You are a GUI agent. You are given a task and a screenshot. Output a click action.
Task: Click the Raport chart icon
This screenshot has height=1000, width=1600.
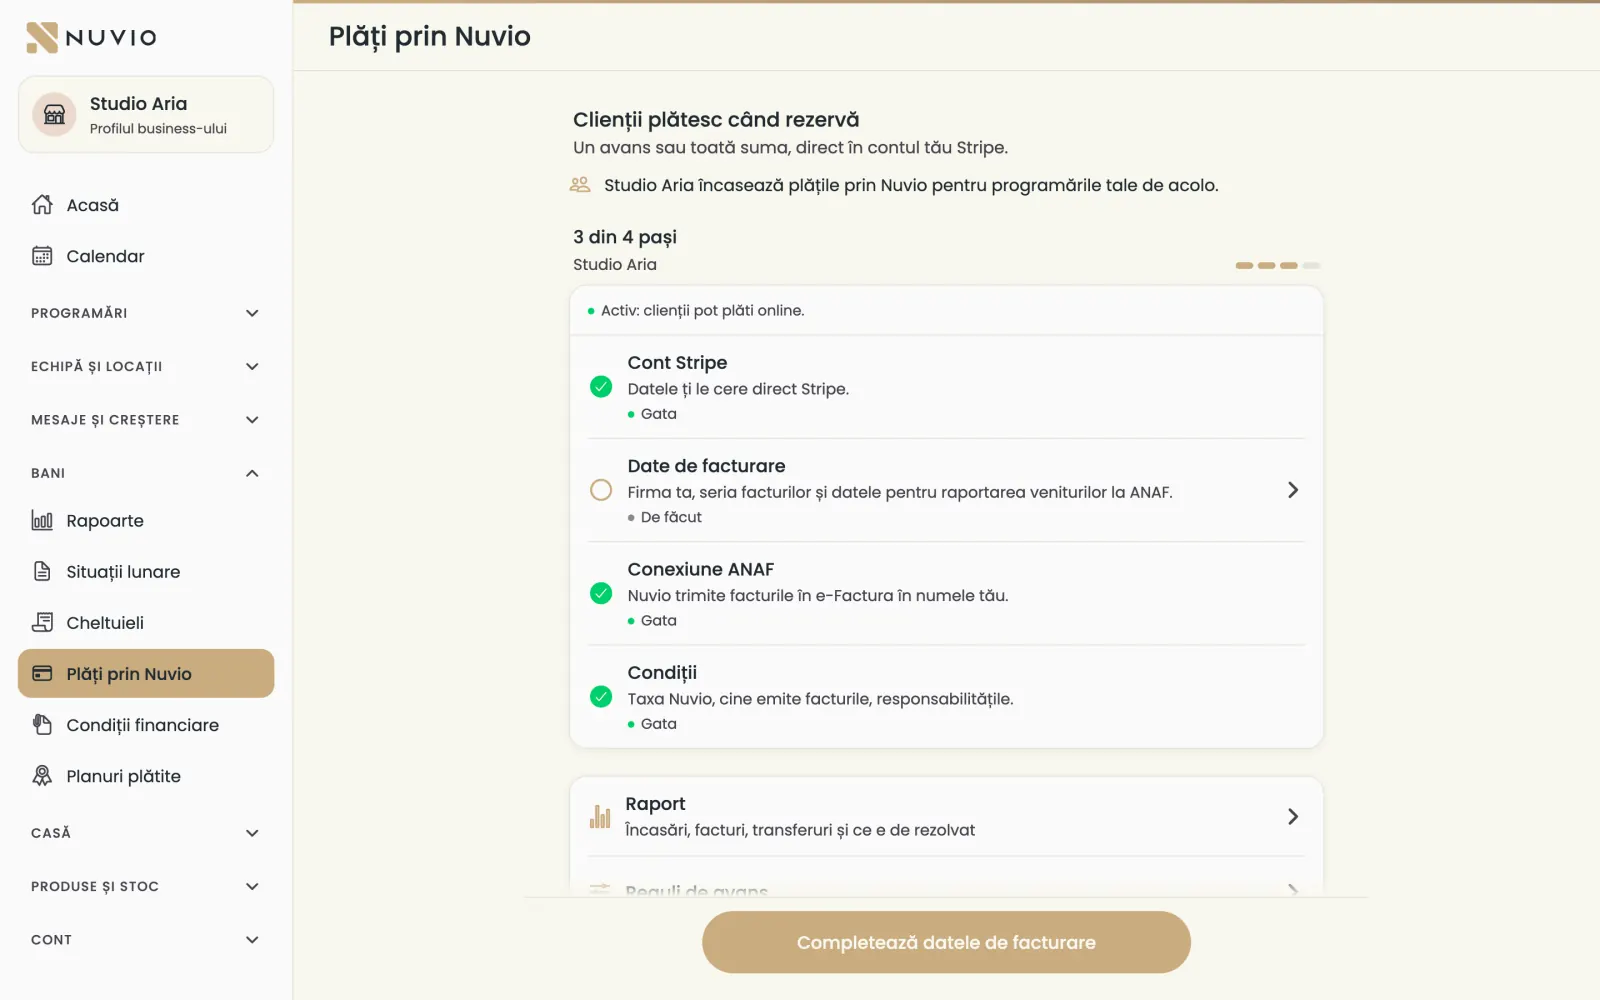(x=600, y=817)
